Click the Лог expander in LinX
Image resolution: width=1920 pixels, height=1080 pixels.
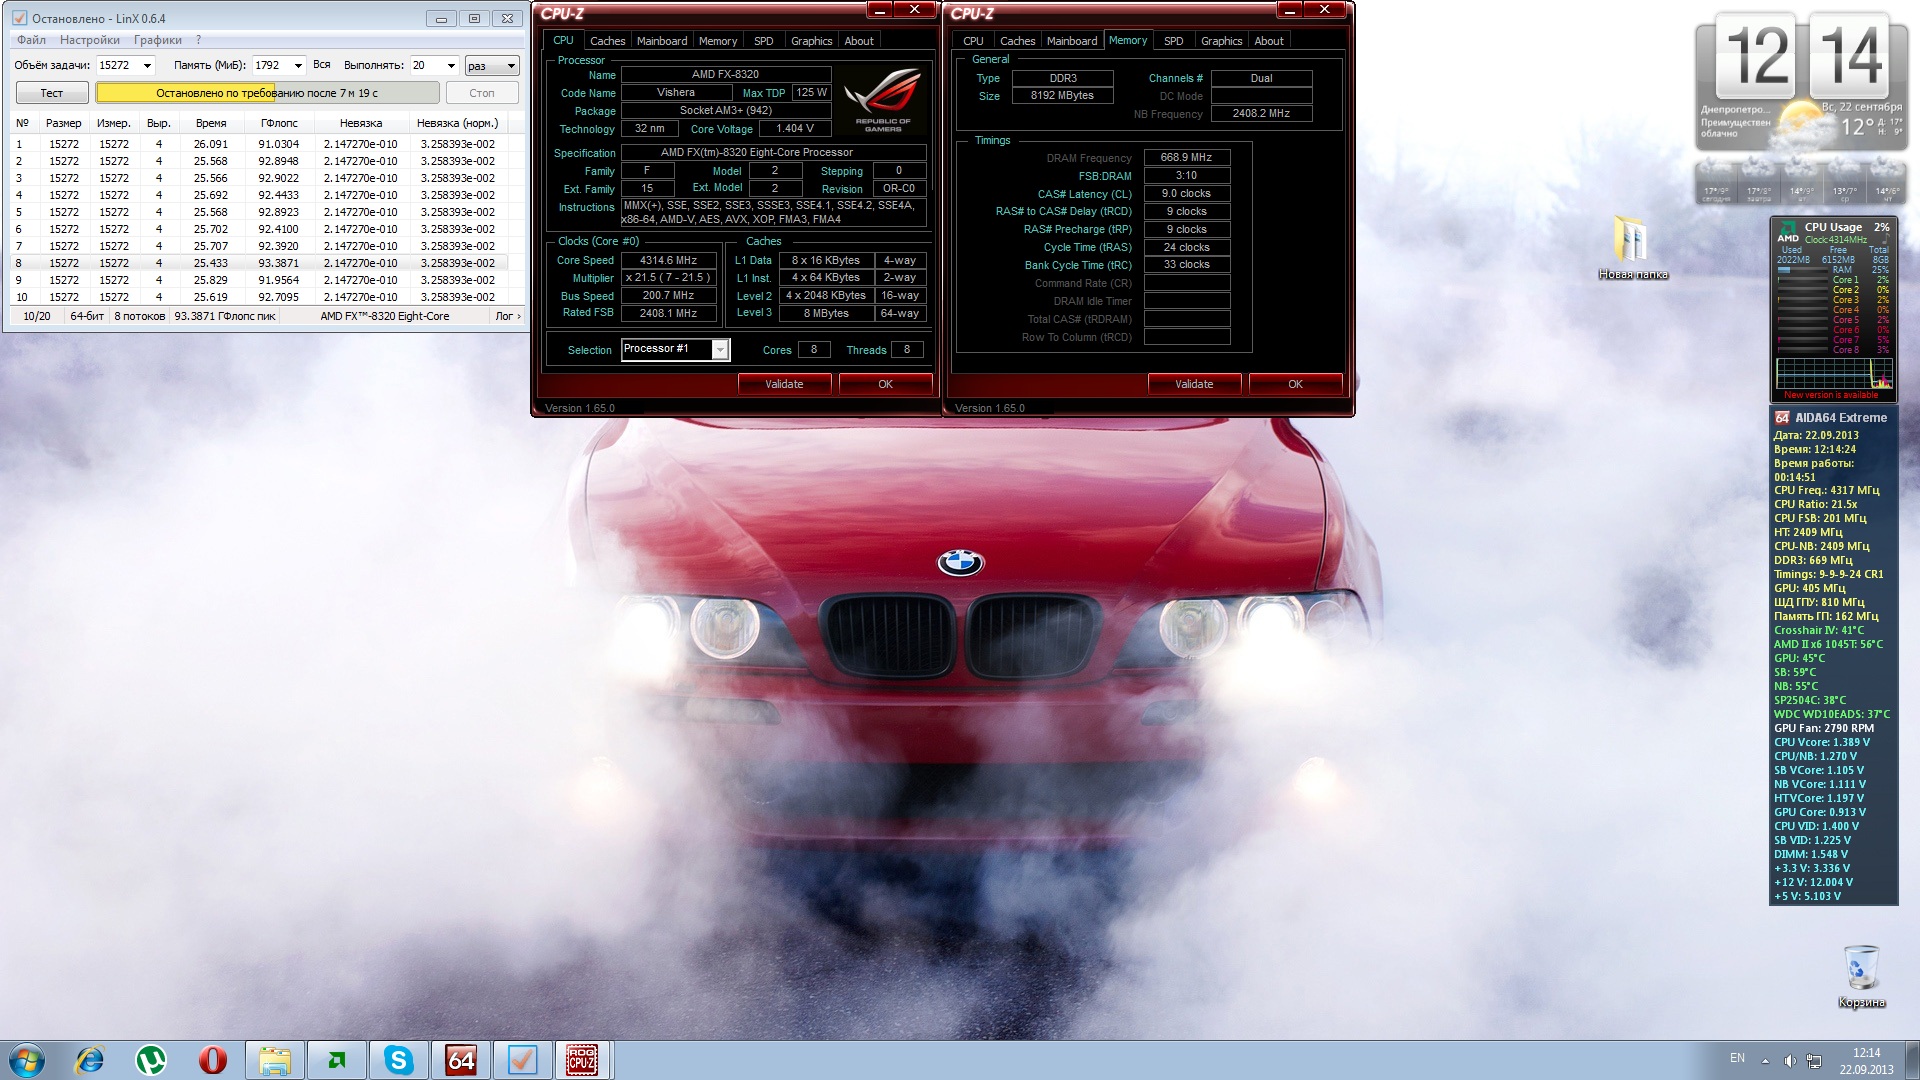[x=508, y=316]
